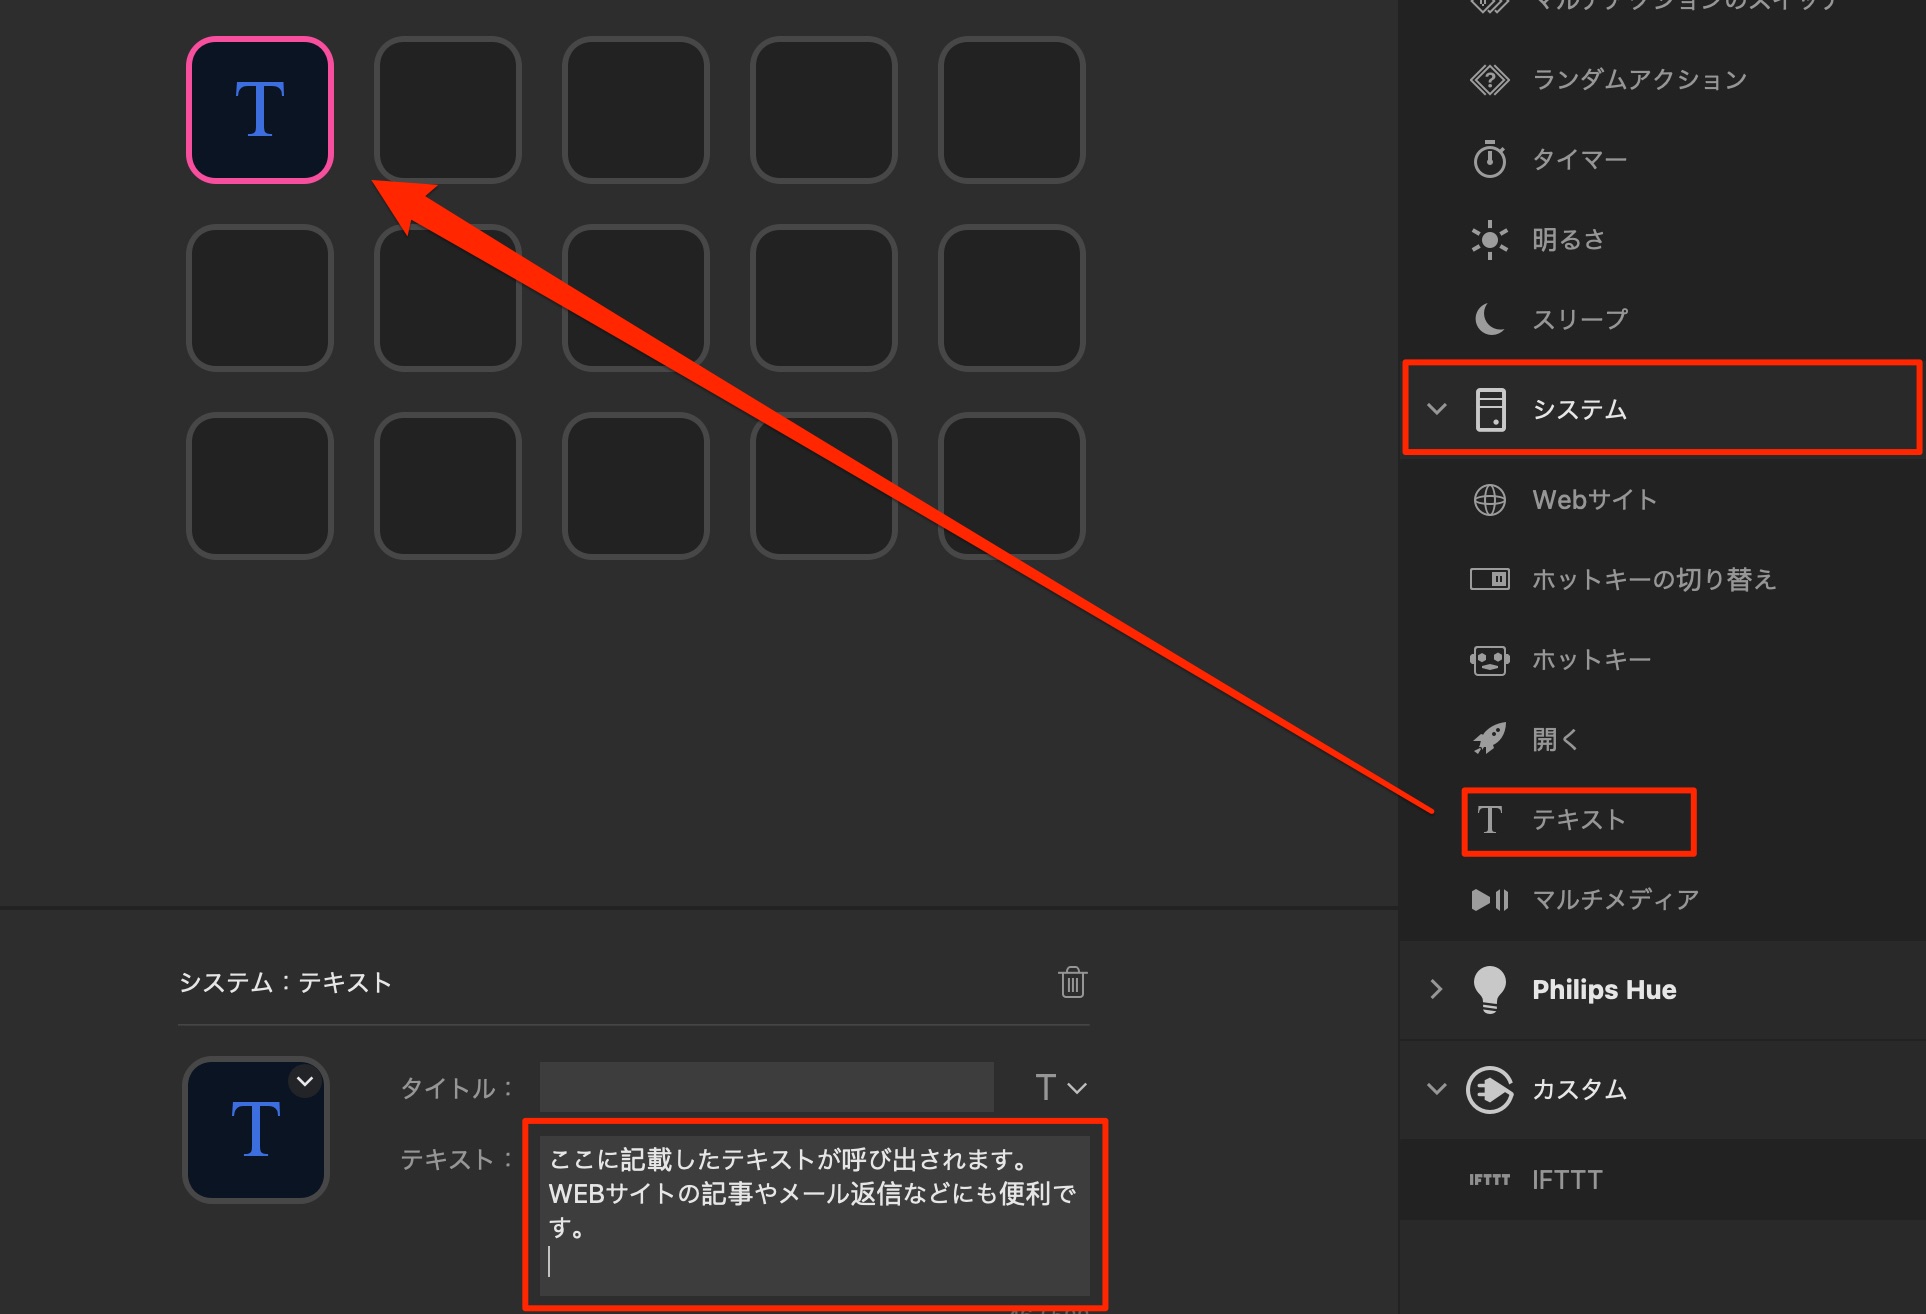Screen dimensions: 1926x1314
Task: Click the T key icon preview in properties
Action: point(256,1130)
